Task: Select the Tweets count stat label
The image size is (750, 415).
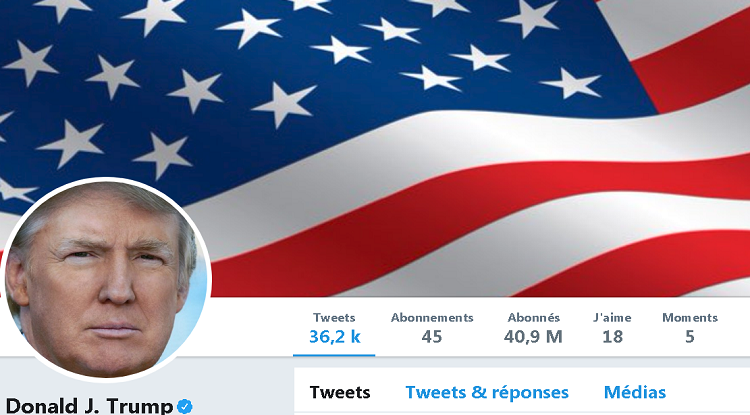Action: coord(334,317)
